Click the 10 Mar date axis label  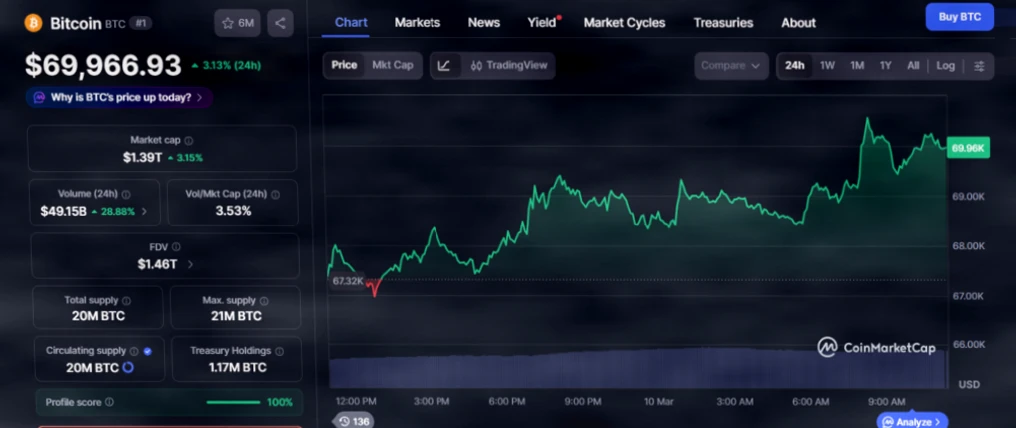click(658, 401)
